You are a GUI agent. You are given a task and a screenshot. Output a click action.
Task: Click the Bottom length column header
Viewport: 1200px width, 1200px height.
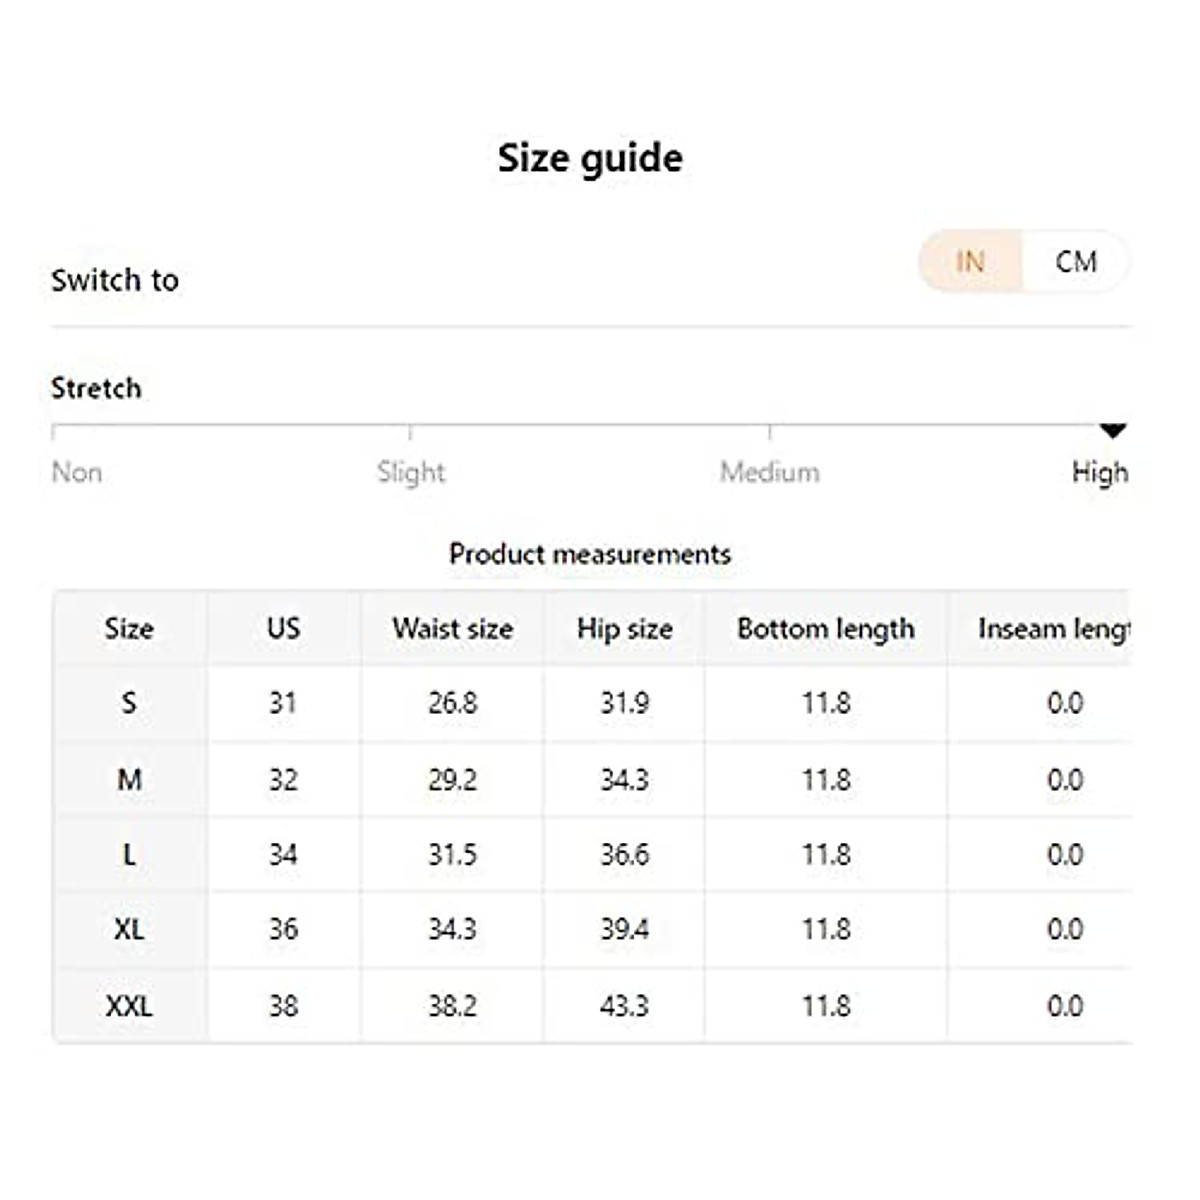pos(825,629)
